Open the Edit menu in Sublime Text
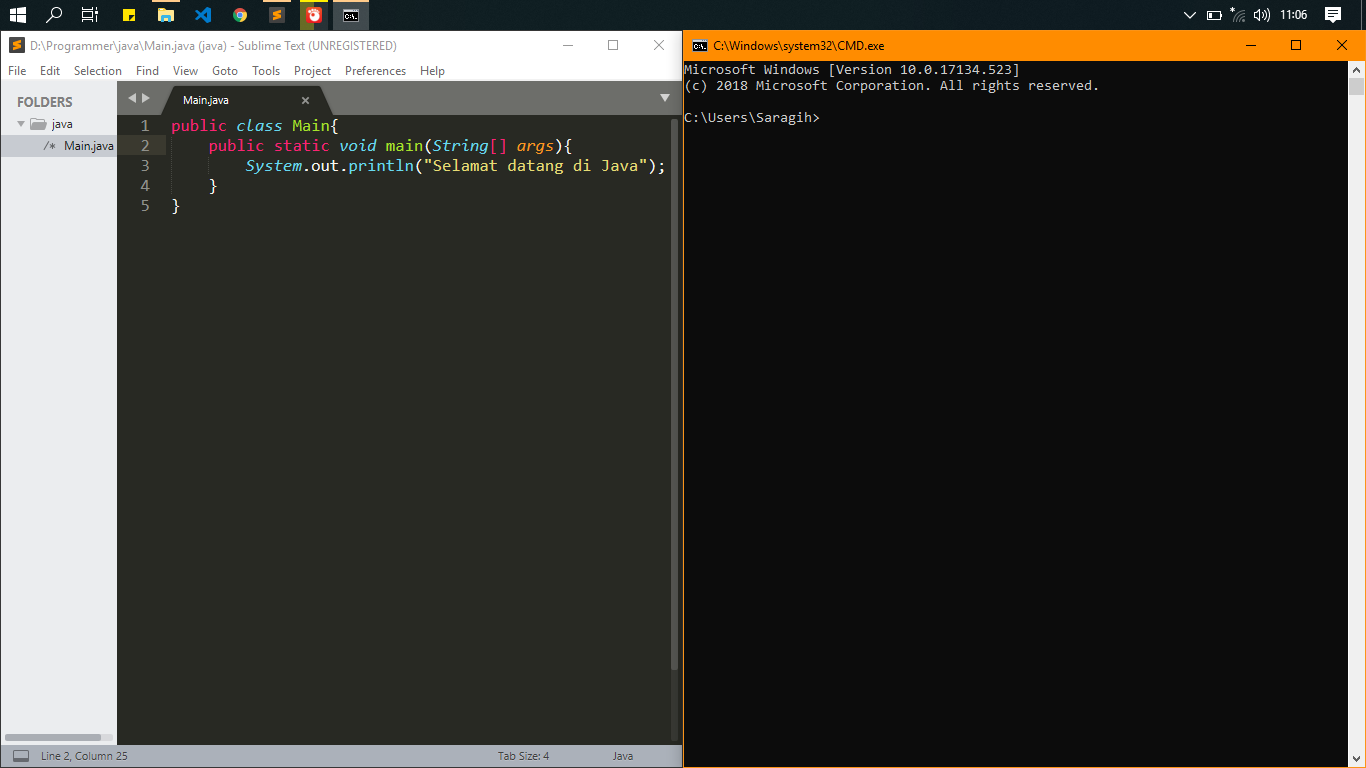The width and height of the screenshot is (1366, 768). coord(50,71)
